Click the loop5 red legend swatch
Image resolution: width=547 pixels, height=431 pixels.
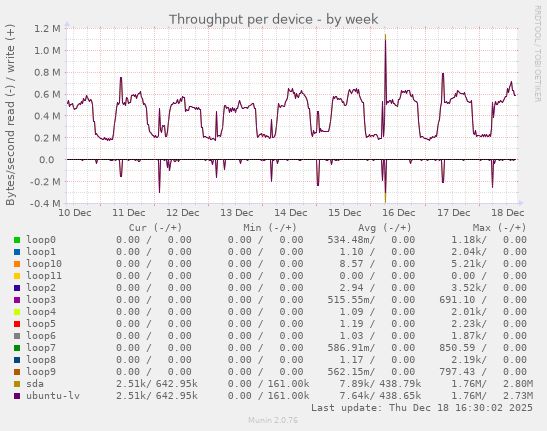click(x=17, y=324)
